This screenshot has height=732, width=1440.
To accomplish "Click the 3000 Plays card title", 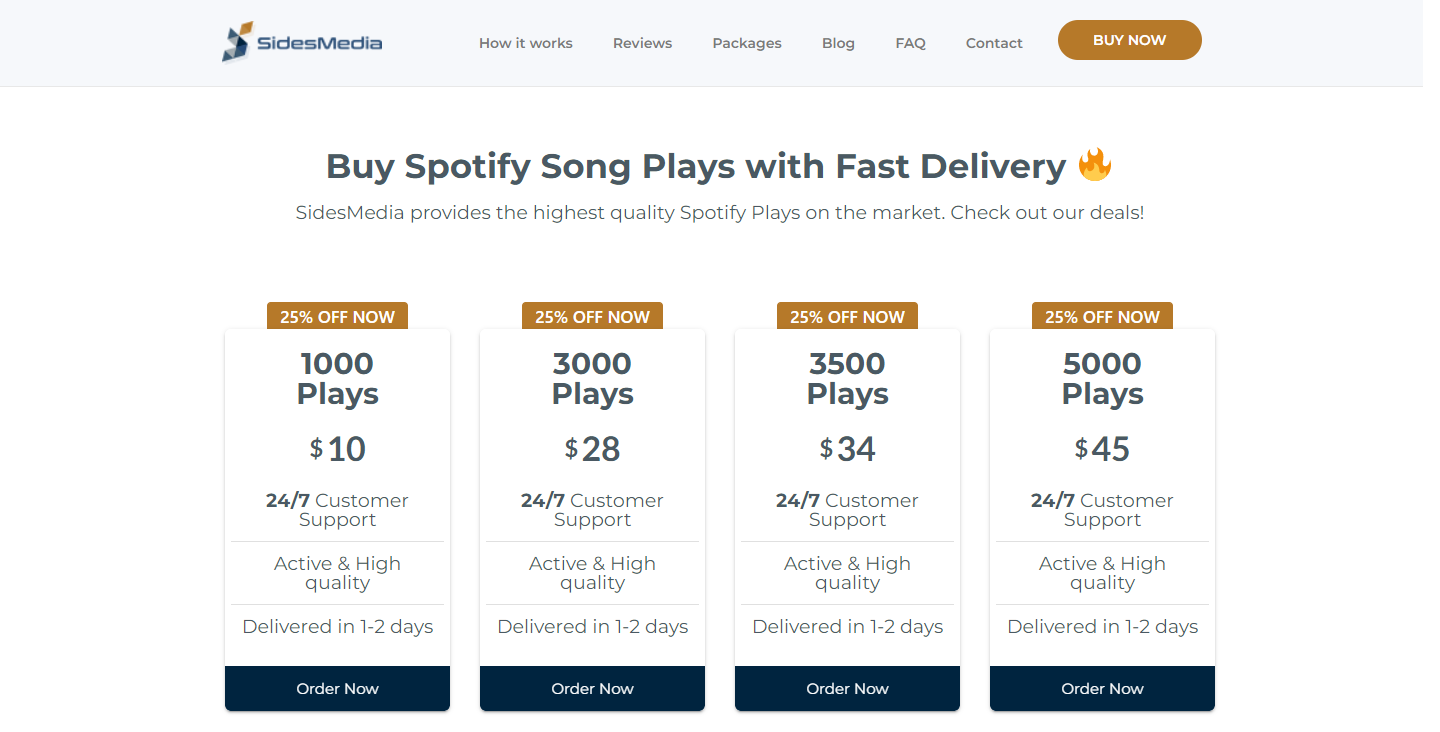I will click(x=592, y=378).
